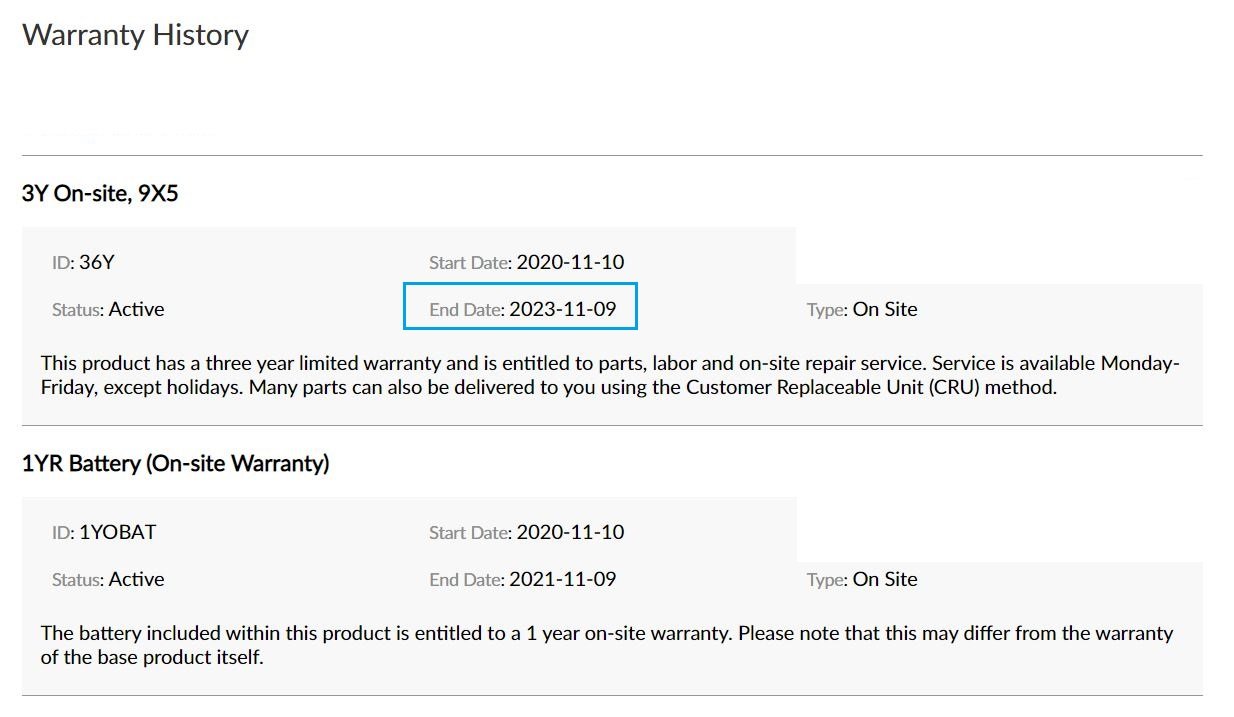This screenshot has height=717, width=1234.
Task: Click Status Active in 3Y On-site section
Action: click(136, 309)
